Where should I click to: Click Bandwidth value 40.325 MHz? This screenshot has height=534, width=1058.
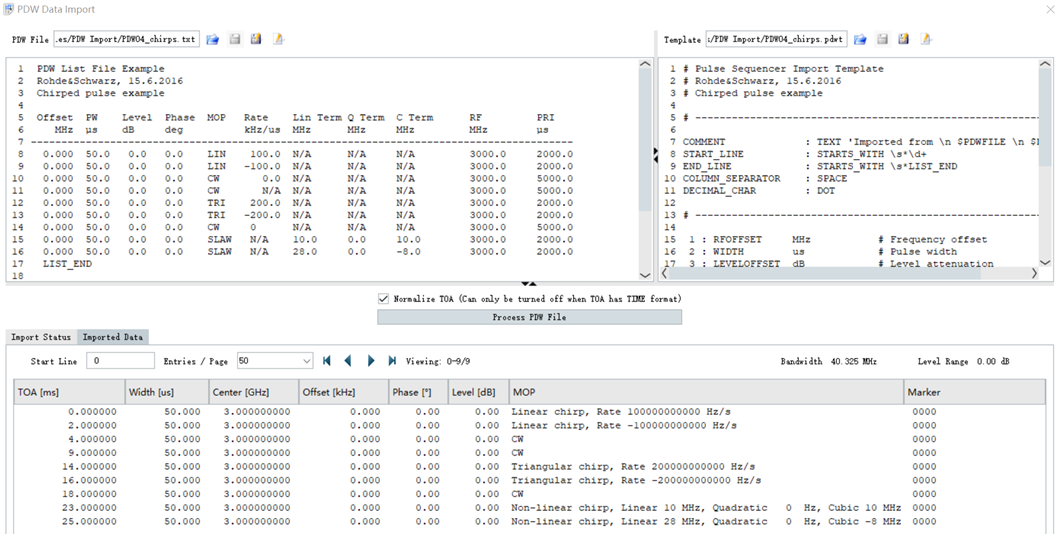854,362
